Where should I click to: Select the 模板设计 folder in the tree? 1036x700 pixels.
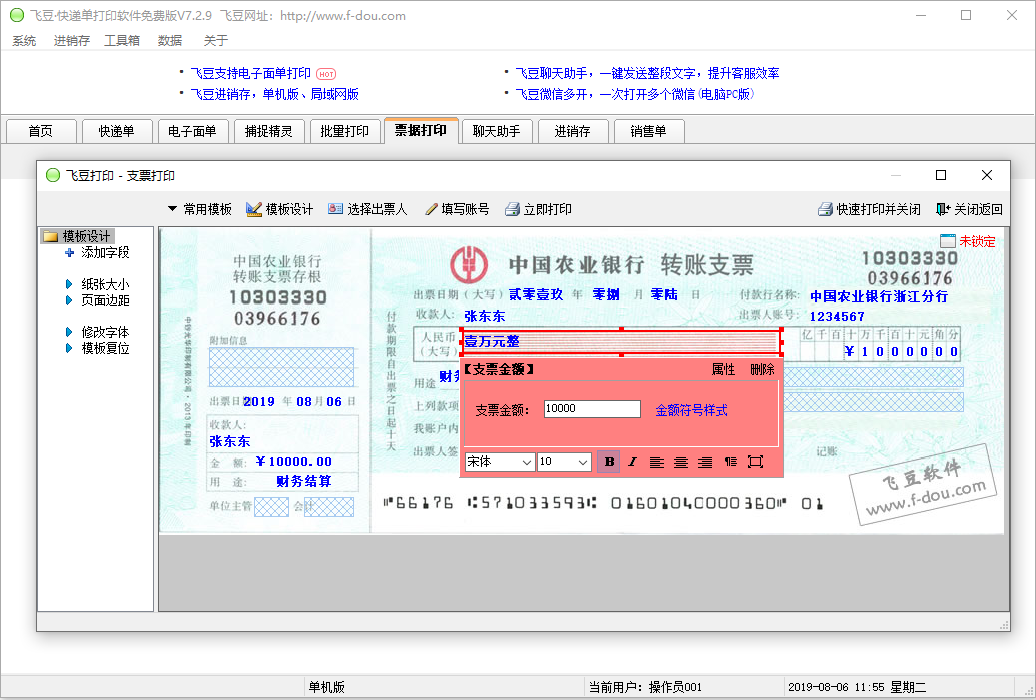pyautogui.click(x=78, y=236)
